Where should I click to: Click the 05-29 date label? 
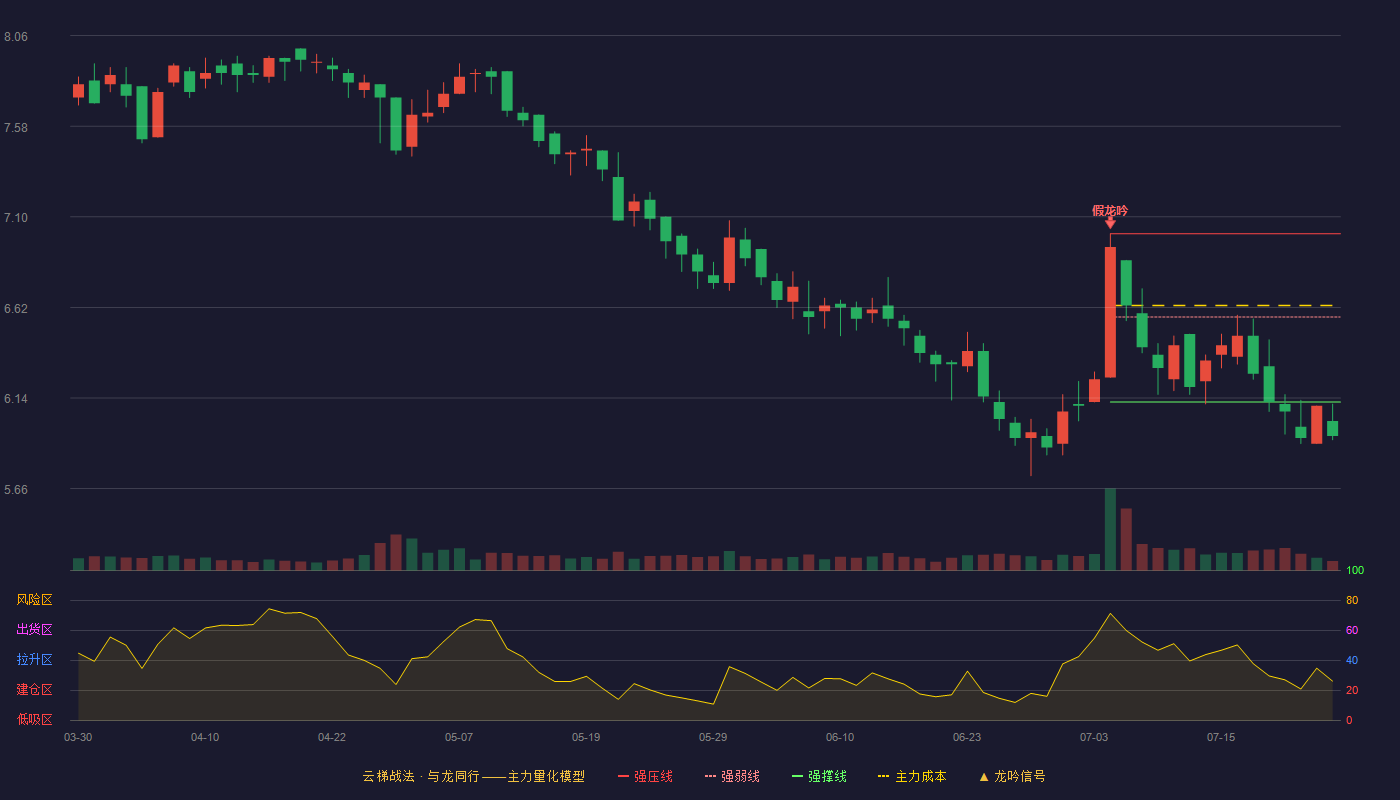coord(713,737)
